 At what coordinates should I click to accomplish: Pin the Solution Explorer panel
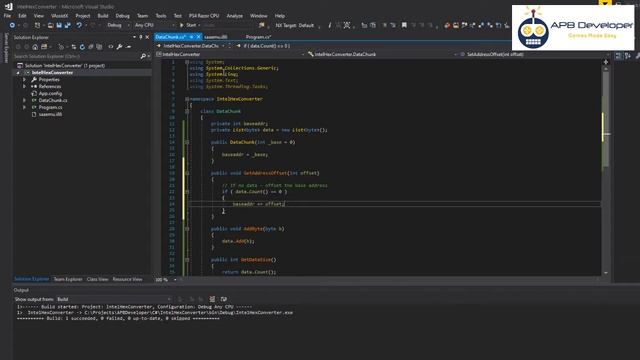(141, 37)
